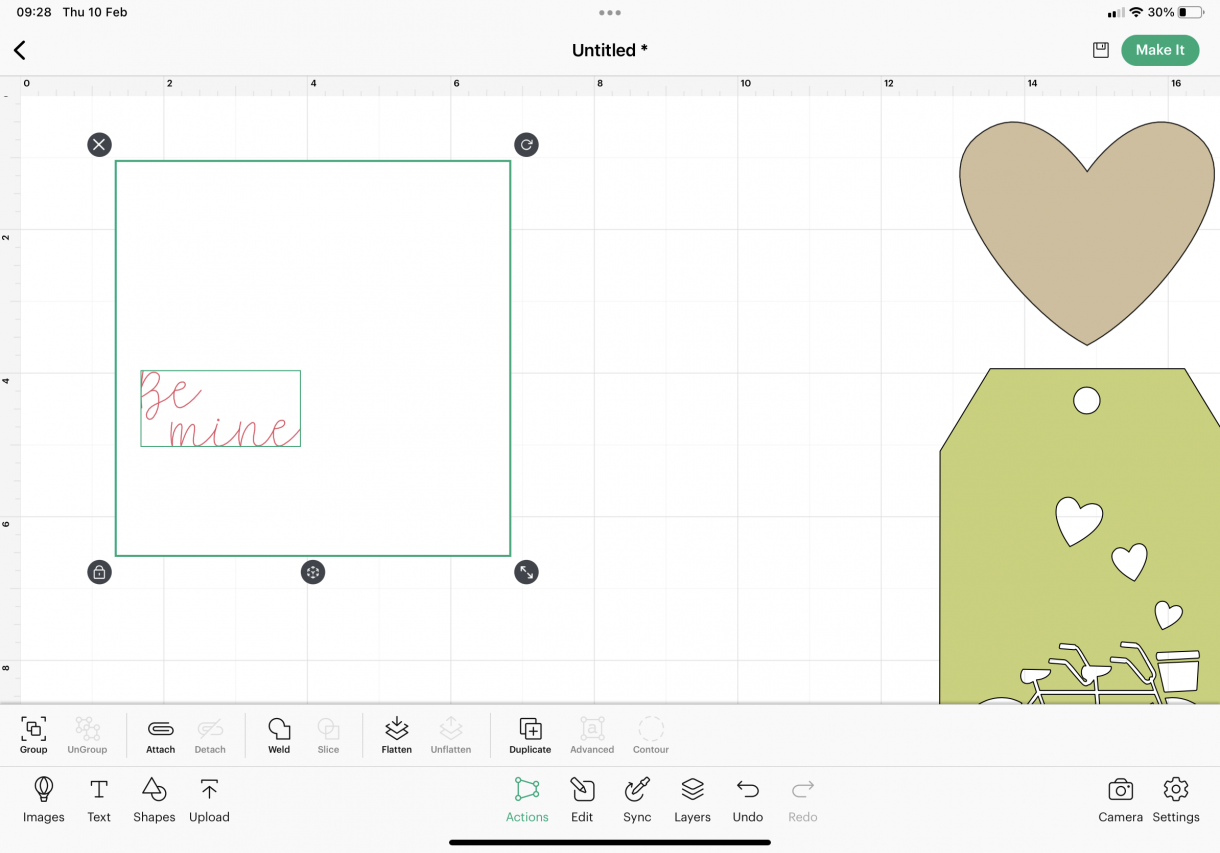Screen dimensions: 1220x853
Task: Select the tan heart shape
Action: pos(1086,232)
